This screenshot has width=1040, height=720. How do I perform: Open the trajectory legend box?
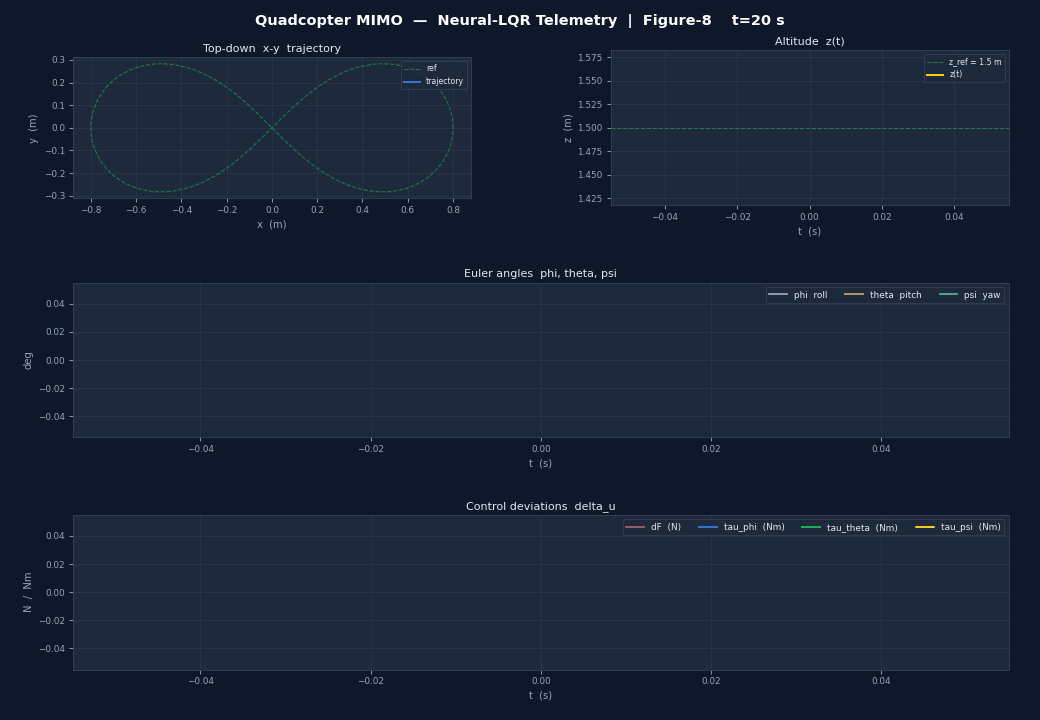tap(435, 75)
